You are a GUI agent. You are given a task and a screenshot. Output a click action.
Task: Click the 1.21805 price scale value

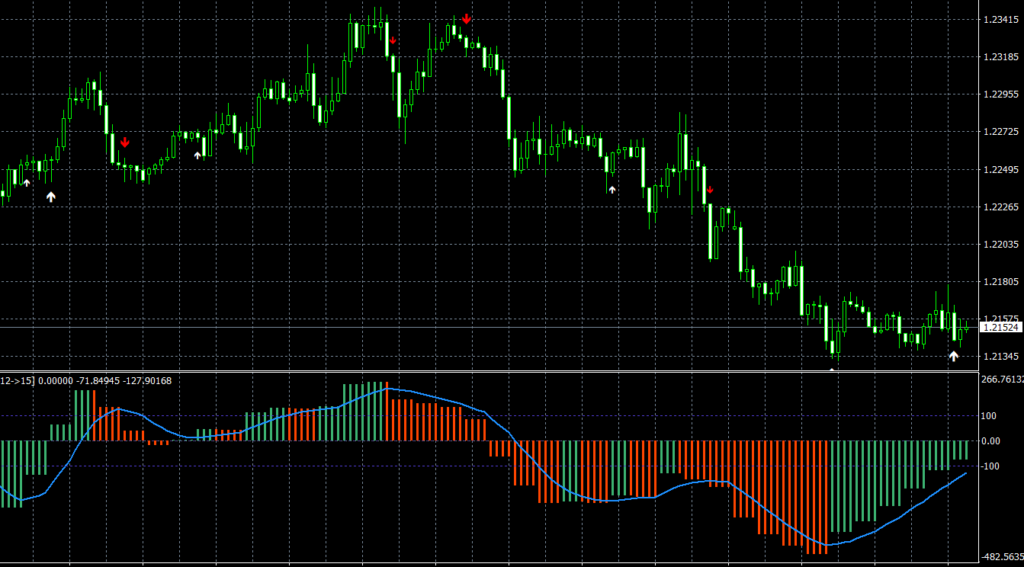(x=1002, y=282)
